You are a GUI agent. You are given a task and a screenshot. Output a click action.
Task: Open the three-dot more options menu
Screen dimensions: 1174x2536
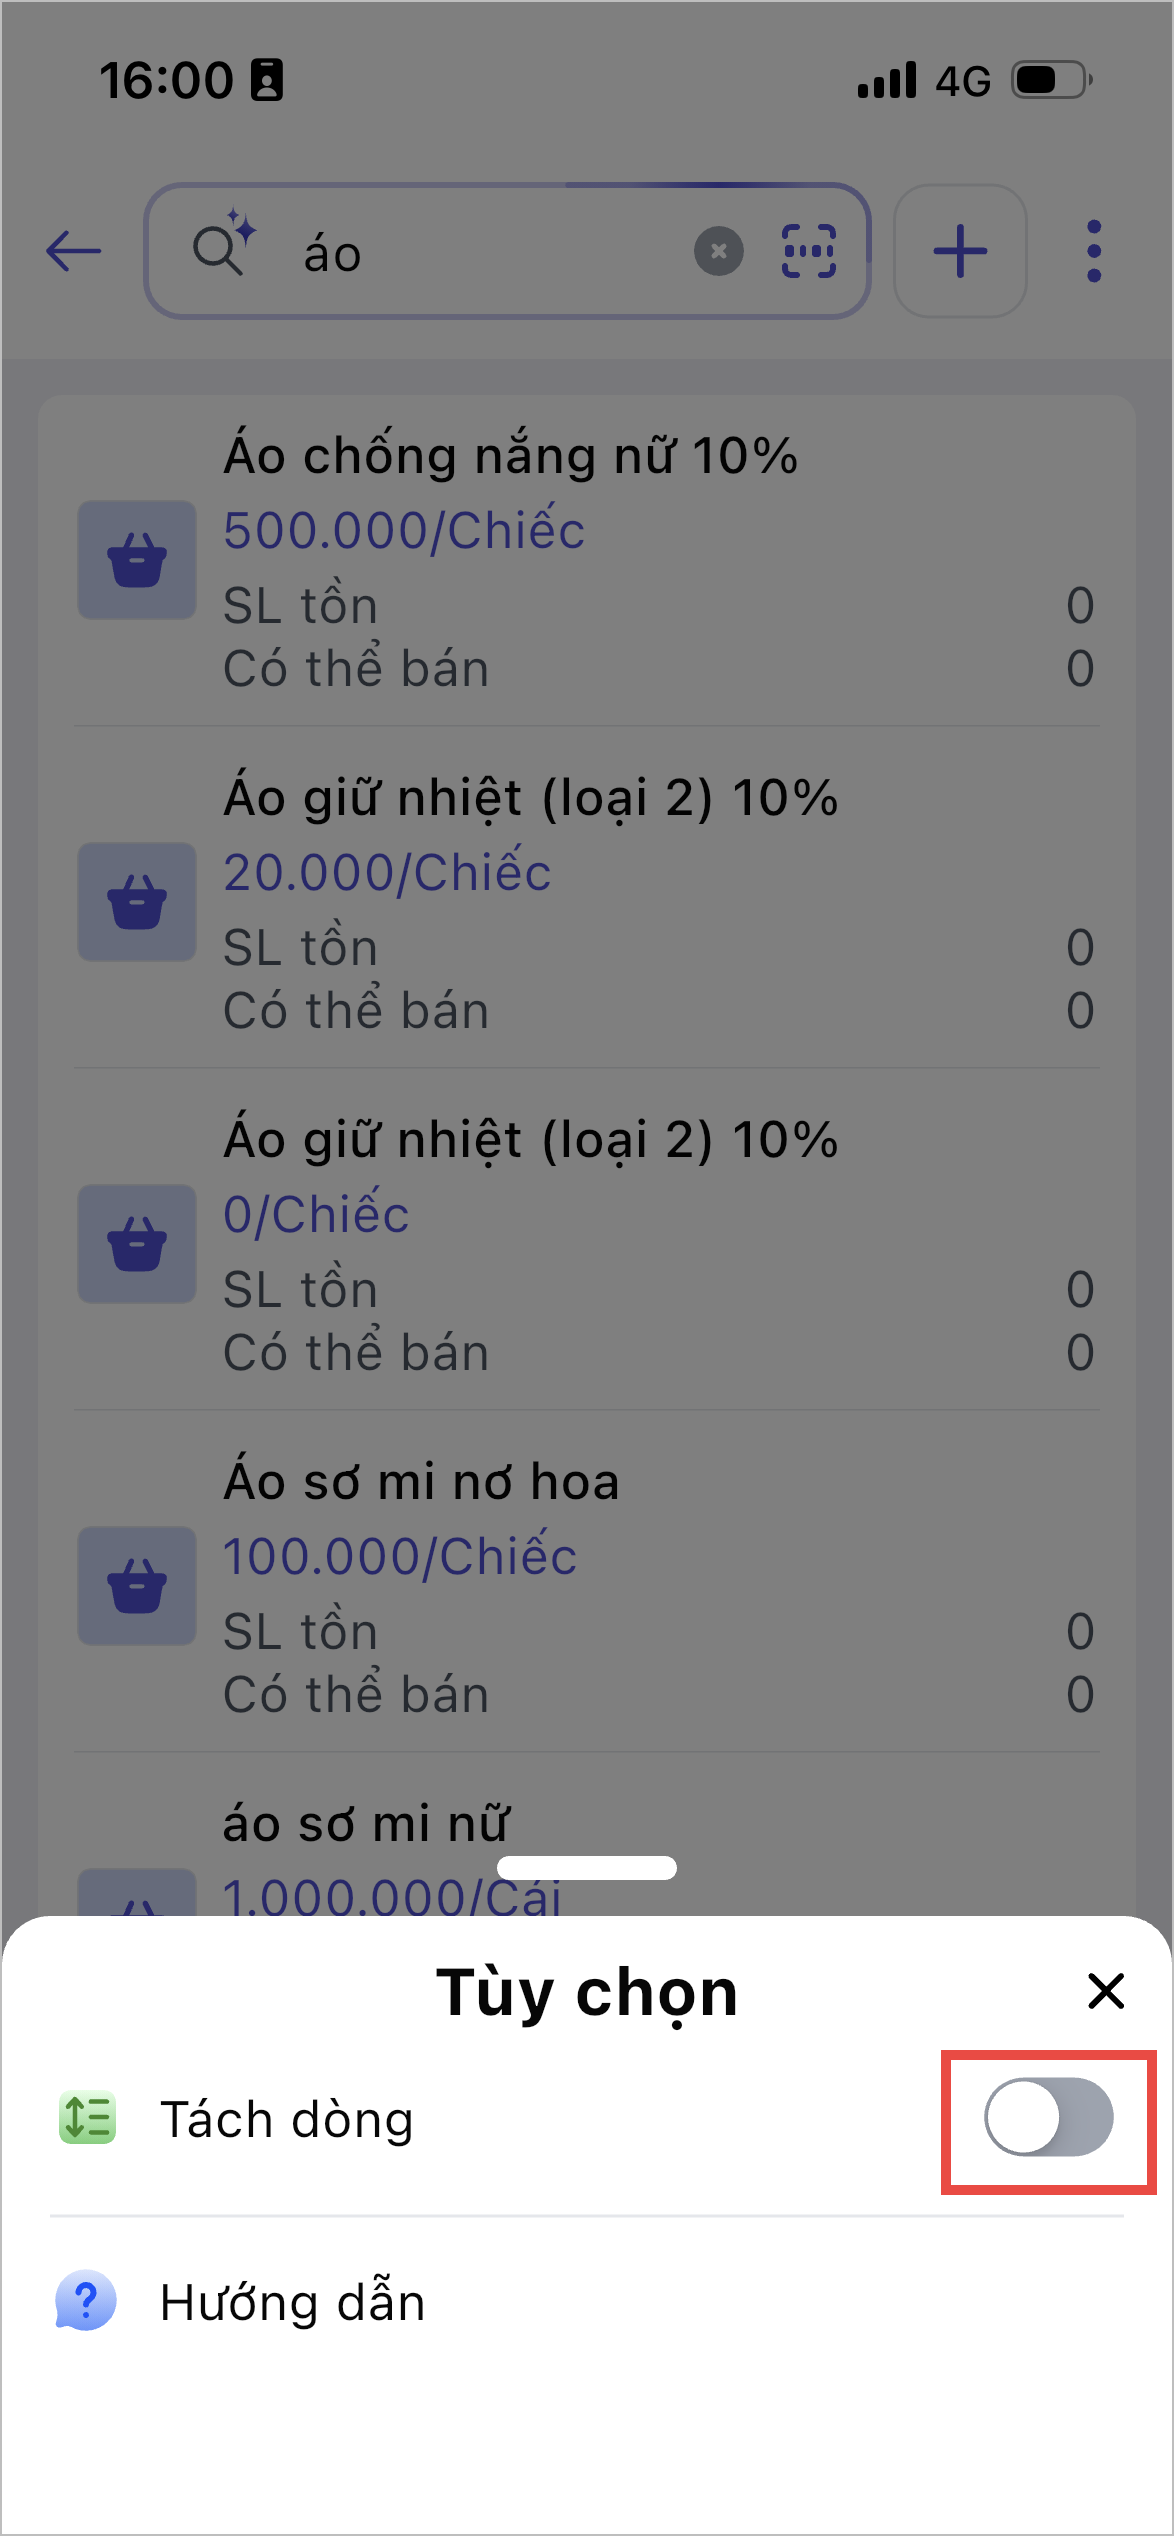(1094, 251)
